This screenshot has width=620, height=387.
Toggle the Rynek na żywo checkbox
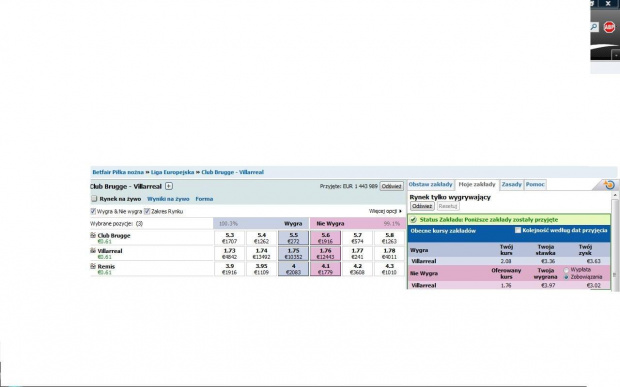(x=94, y=199)
